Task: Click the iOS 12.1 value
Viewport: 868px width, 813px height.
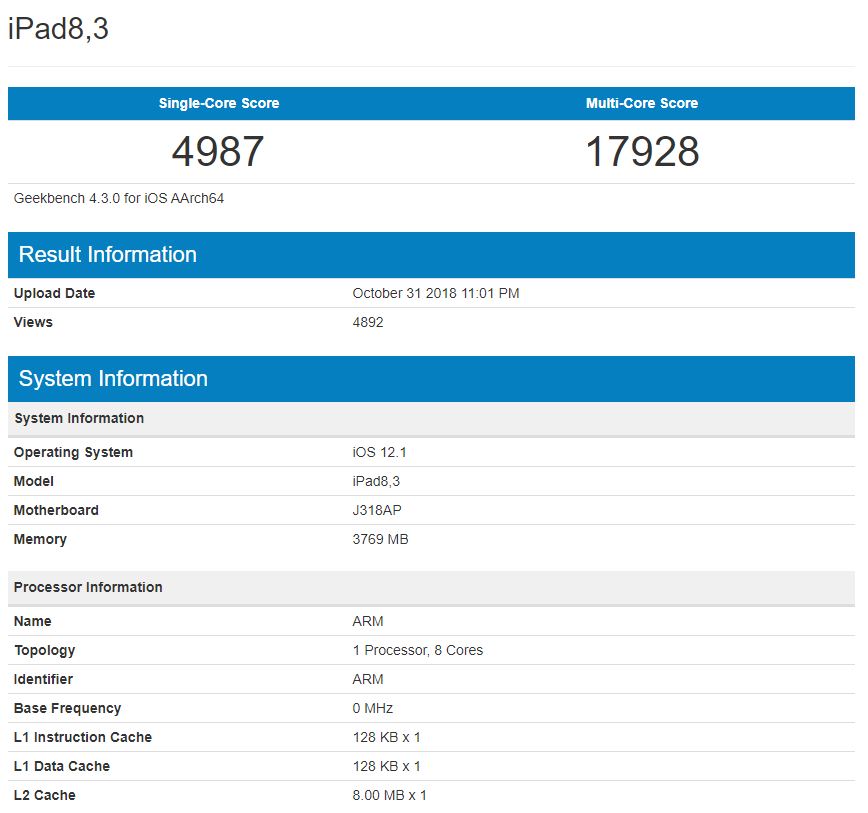Action: (380, 452)
